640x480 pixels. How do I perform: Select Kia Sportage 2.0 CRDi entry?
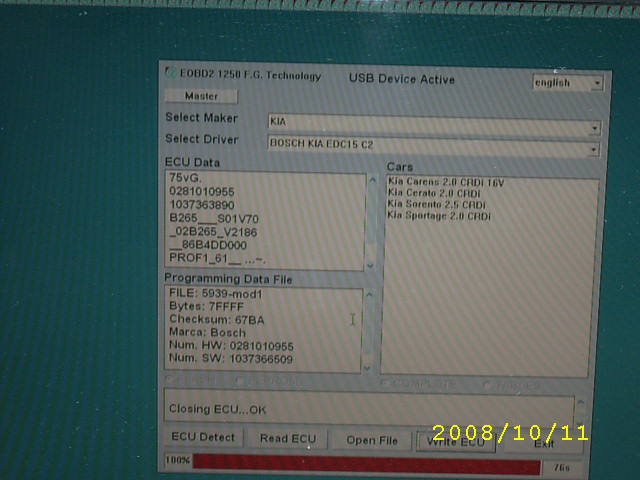pos(439,216)
